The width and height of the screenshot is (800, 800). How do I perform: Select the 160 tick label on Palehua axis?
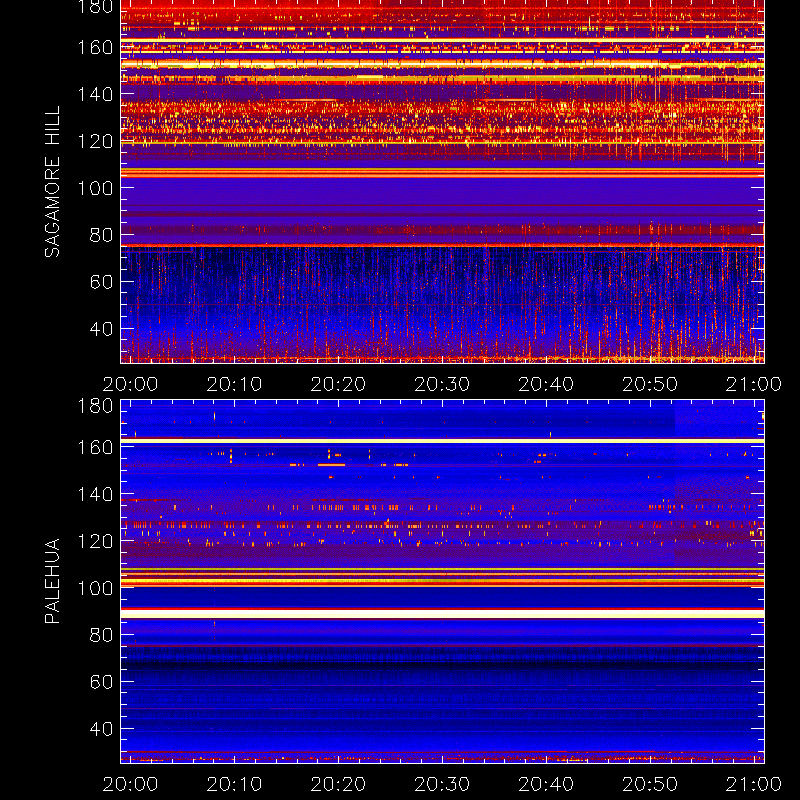tap(95, 447)
